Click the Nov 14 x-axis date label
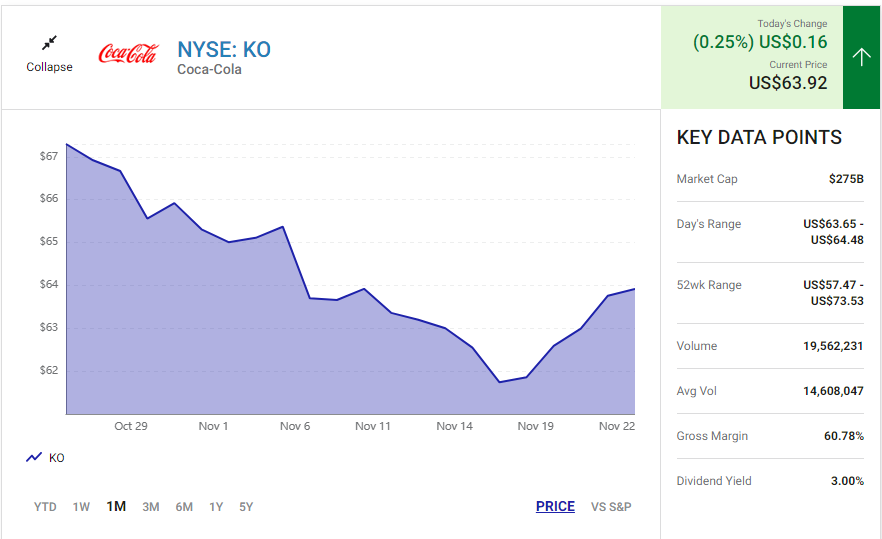 454,426
